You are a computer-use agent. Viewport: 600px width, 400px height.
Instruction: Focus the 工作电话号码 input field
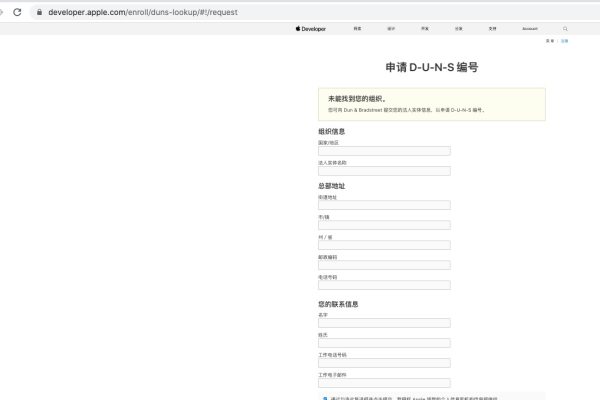tap(384, 363)
